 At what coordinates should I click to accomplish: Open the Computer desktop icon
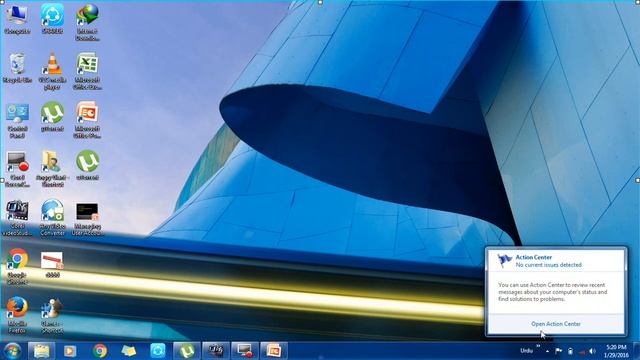point(17,19)
